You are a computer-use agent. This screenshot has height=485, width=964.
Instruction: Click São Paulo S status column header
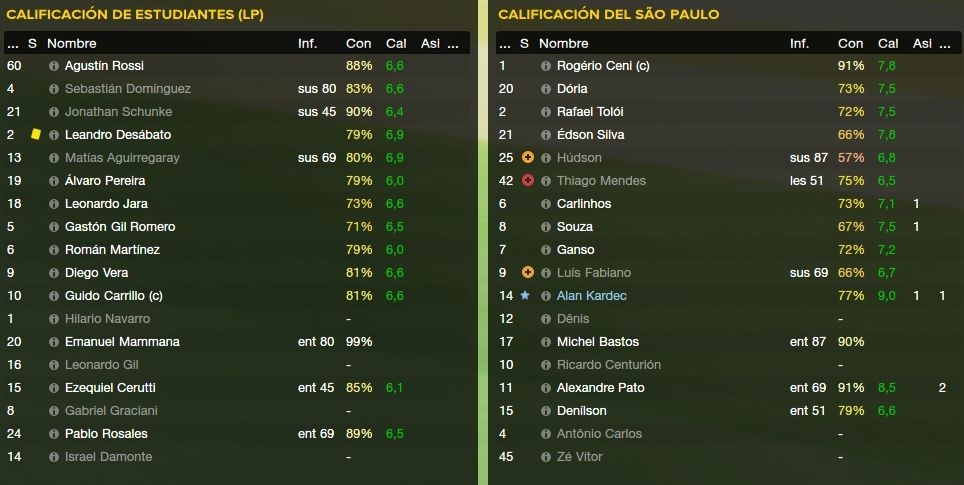coord(524,44)
